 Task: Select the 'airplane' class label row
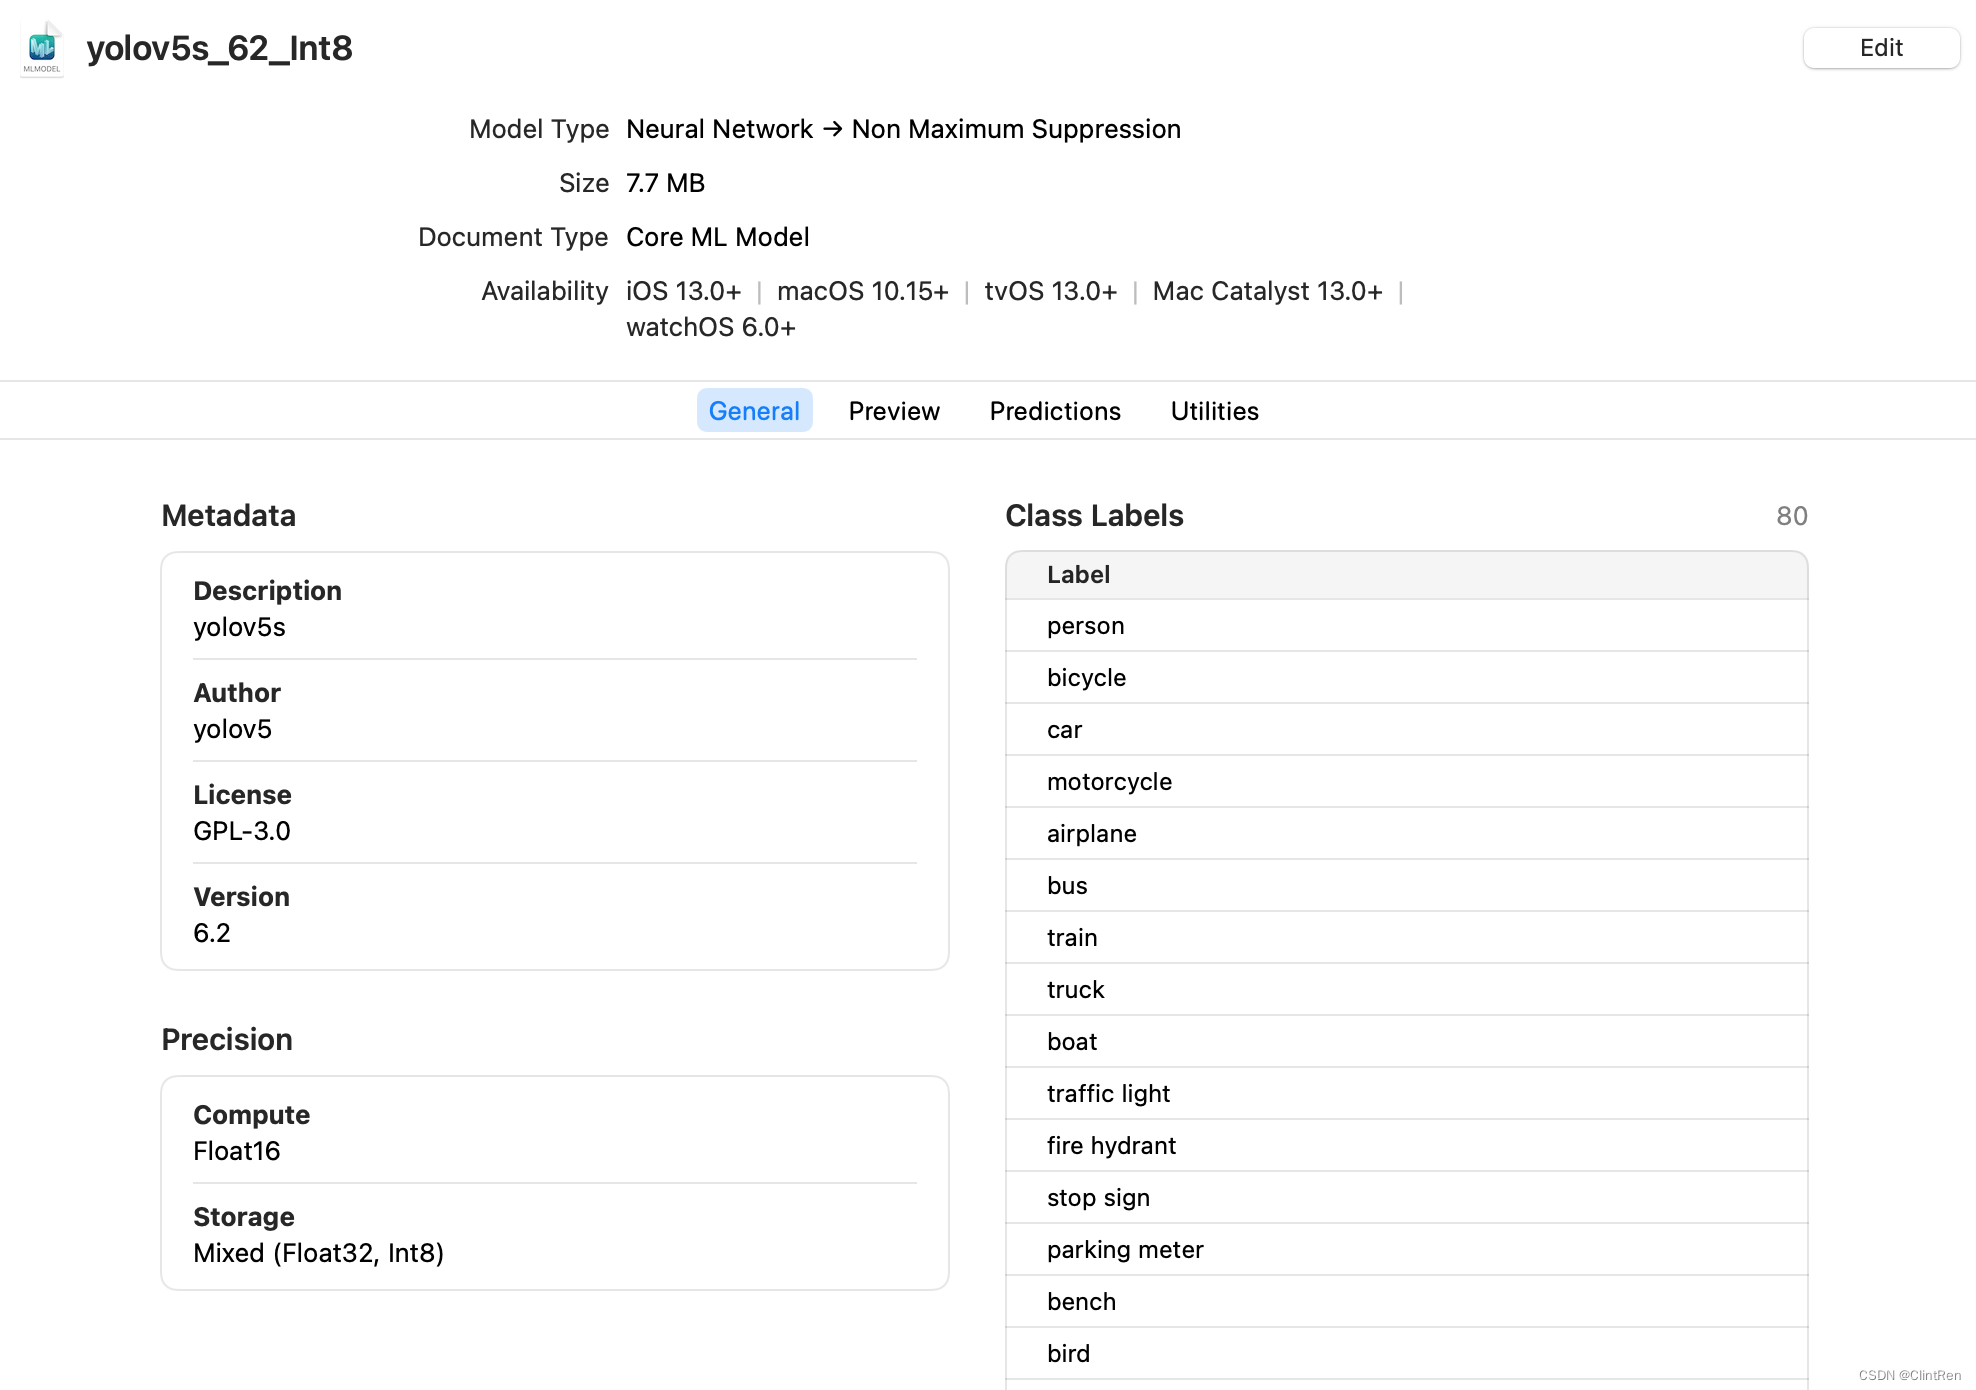pos(1406,834)
